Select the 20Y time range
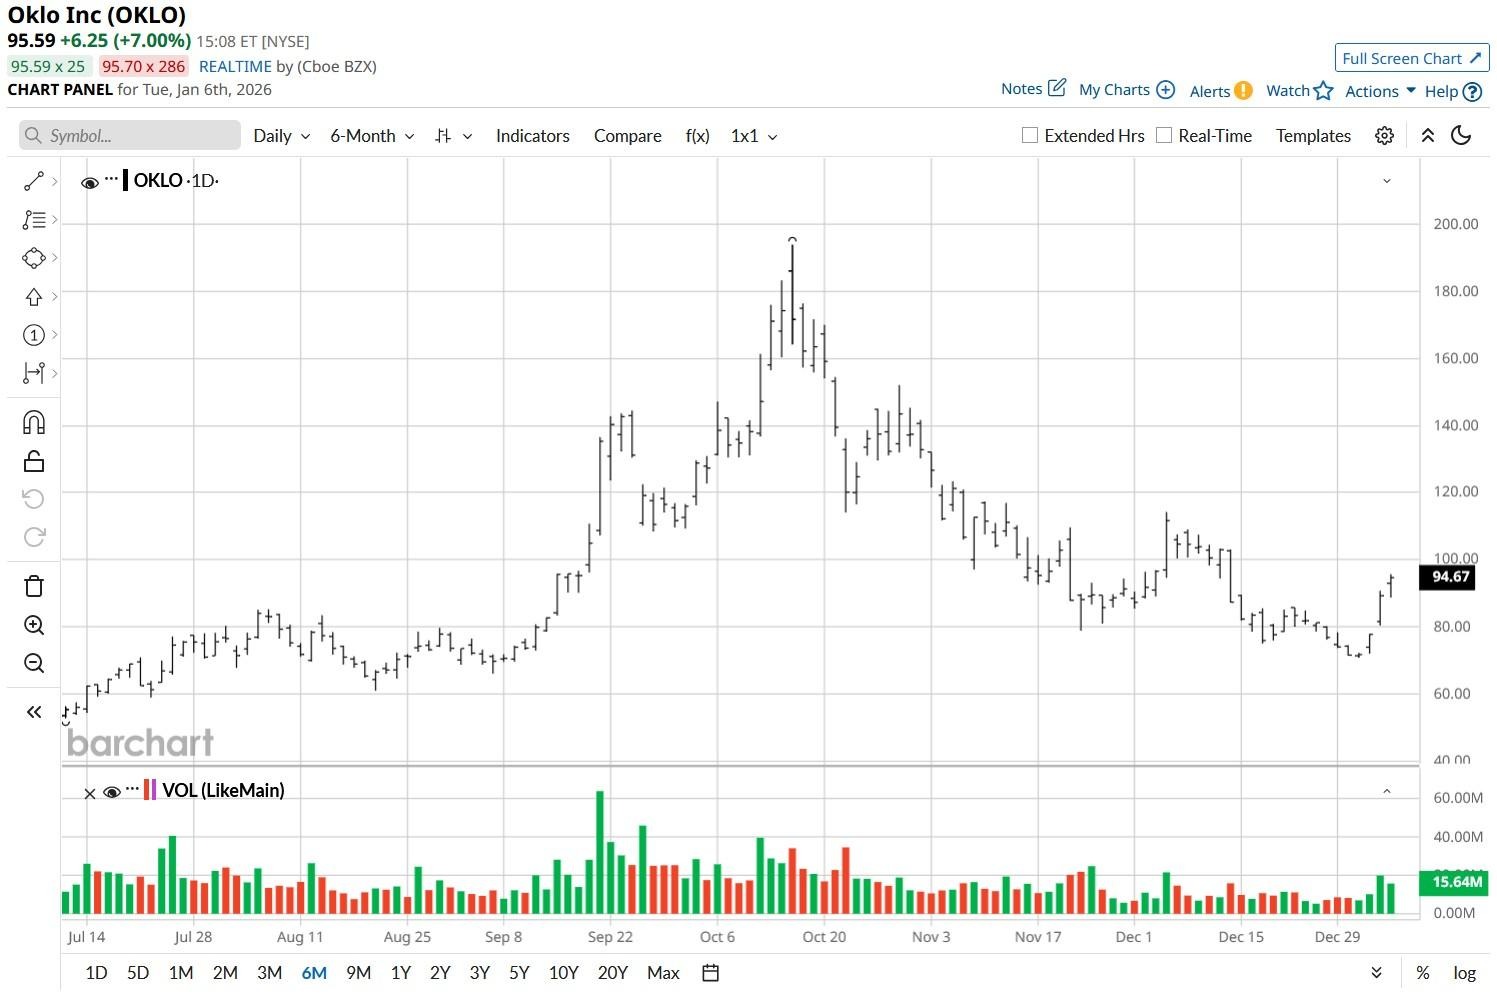 [x=612, y=973]
